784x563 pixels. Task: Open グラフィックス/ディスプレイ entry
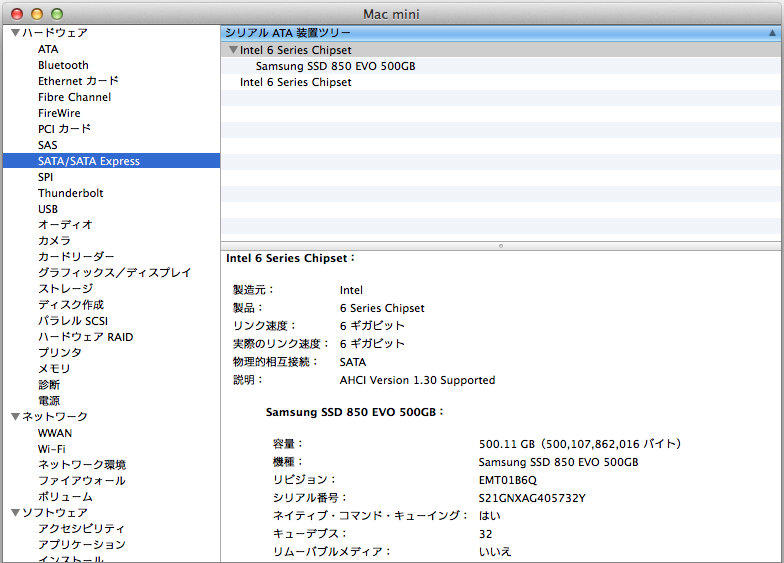coord(114,273)
